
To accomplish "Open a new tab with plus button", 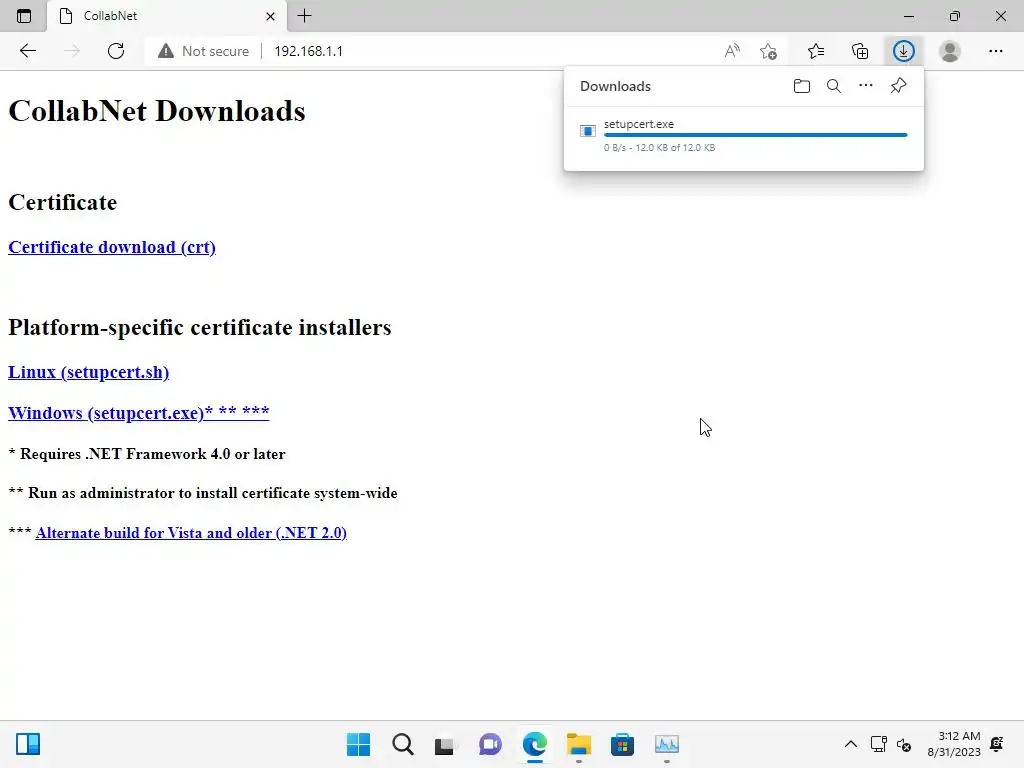I will click(304, 16).
